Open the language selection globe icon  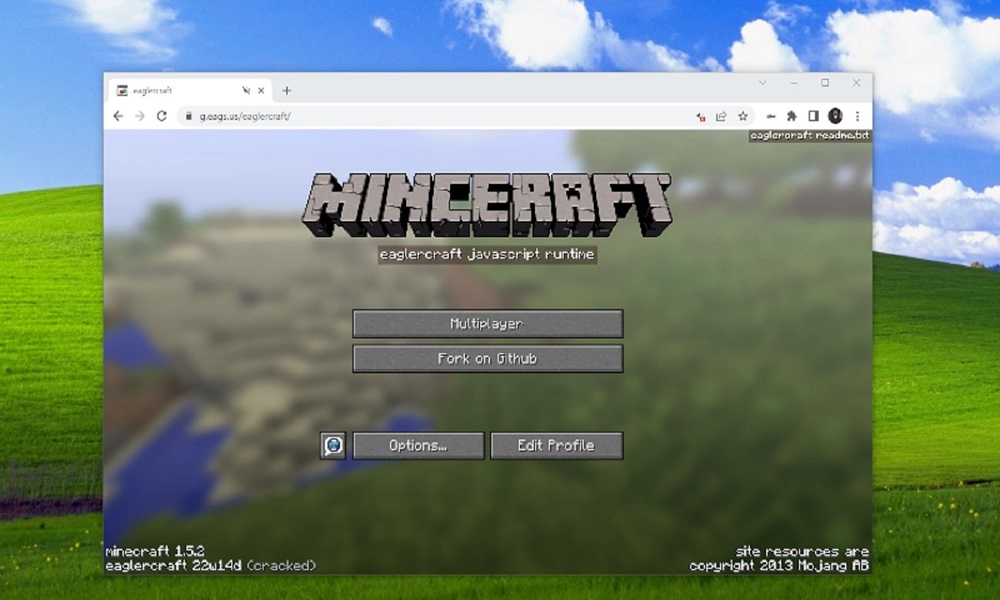click(x=333, y=445)
